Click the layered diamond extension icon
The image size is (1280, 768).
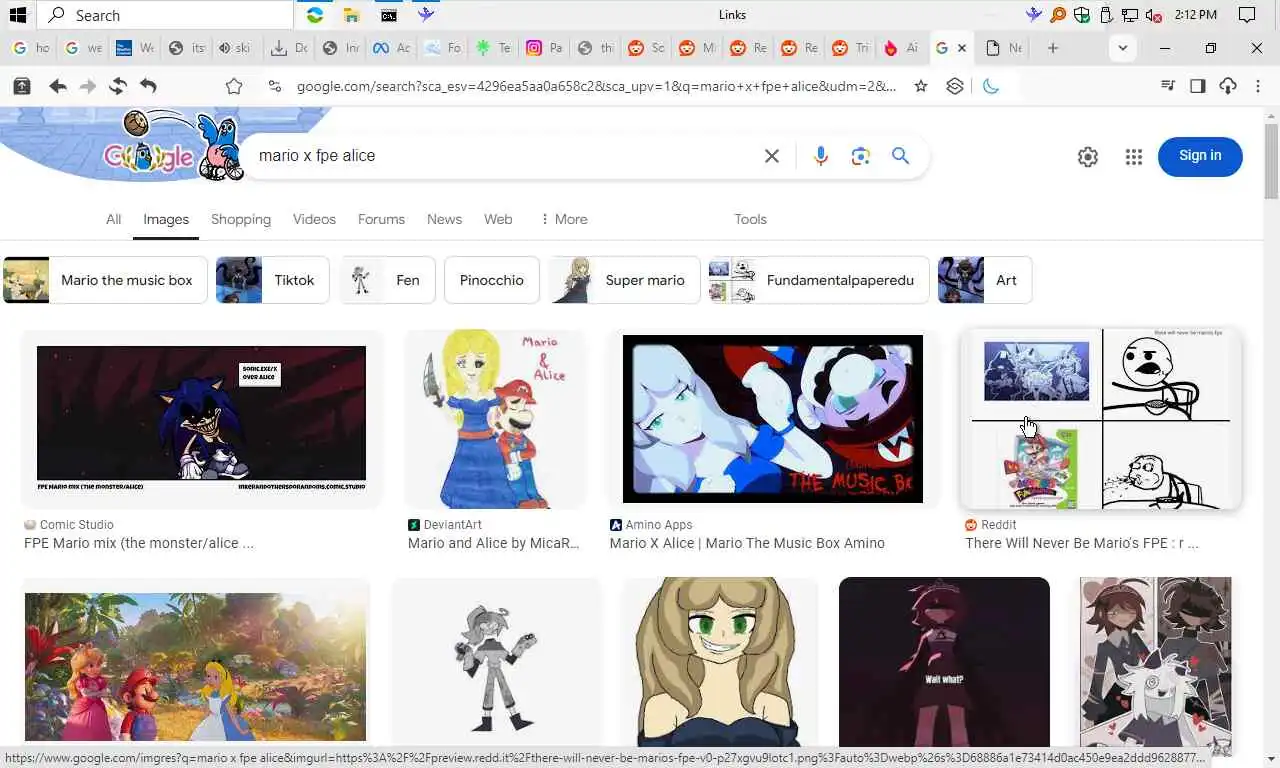955,86
